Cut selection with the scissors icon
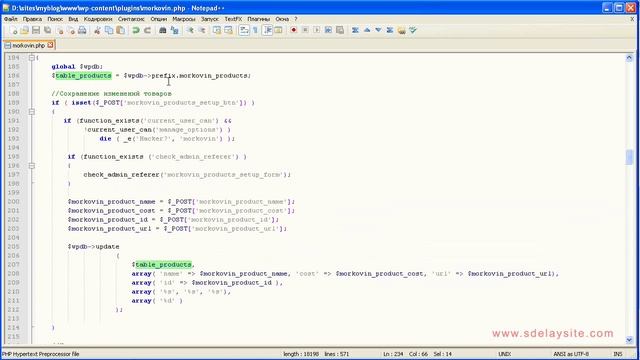Image resolution: width=640 pixels, height=360 pixels. pos(97,30)
